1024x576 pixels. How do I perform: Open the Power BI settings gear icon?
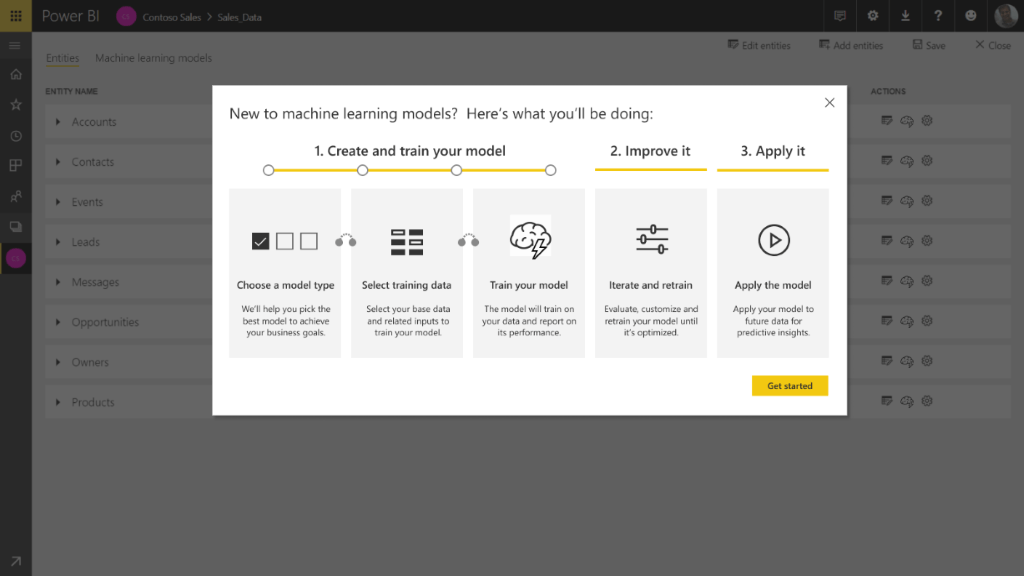pos(872,15)
